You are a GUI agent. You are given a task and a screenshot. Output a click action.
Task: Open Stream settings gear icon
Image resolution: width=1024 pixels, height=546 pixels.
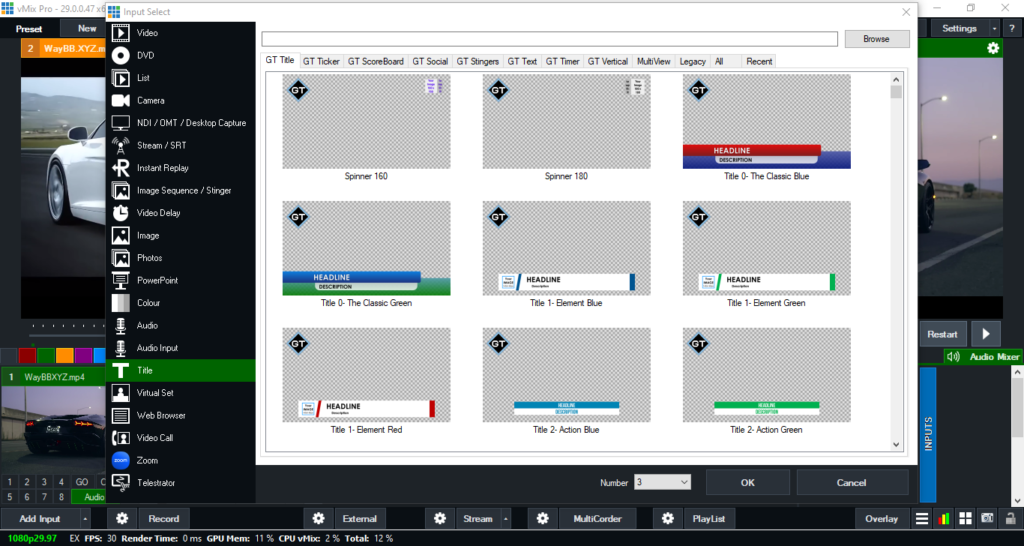tap(439, 519)
